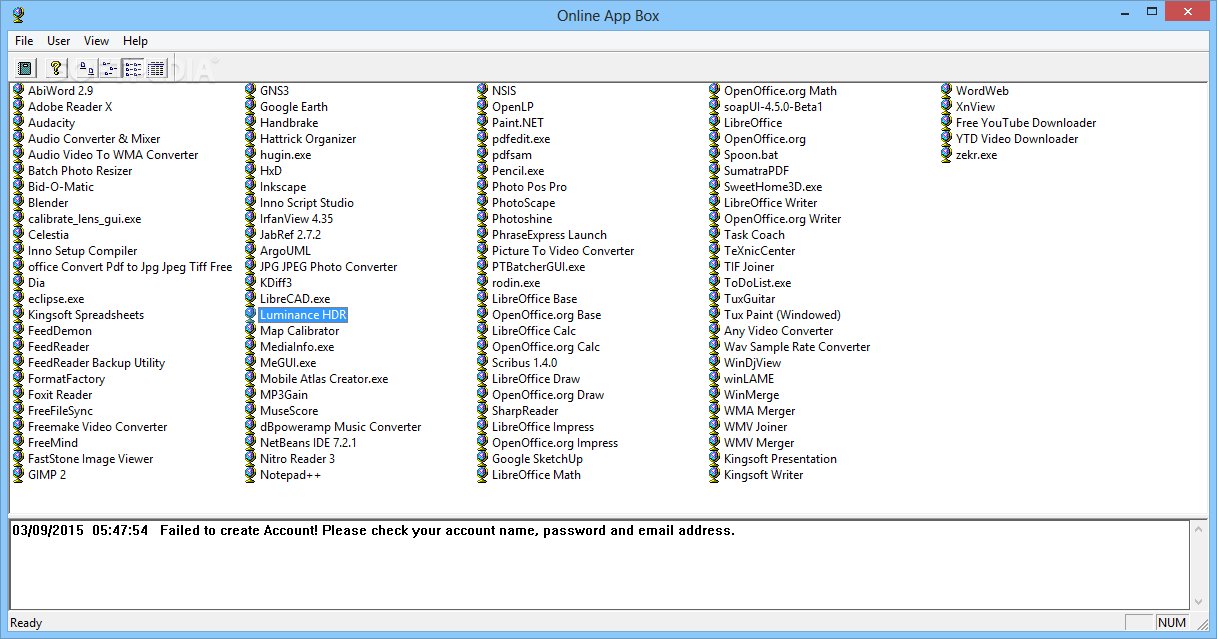Image resolution: width=1217 pixels, height=639 pixels.
Task: Click the icon next to TuxGuitar
Action: coord(714,299)
